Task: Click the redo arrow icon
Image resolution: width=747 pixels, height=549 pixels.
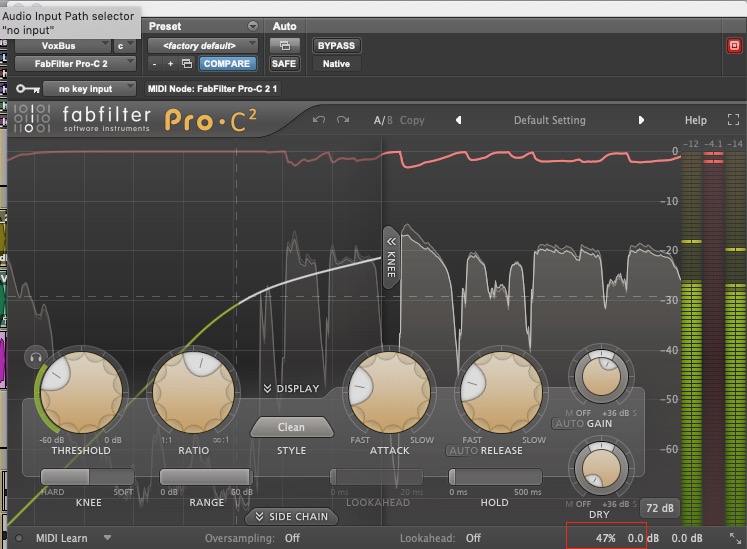Action: pos(343,120)
